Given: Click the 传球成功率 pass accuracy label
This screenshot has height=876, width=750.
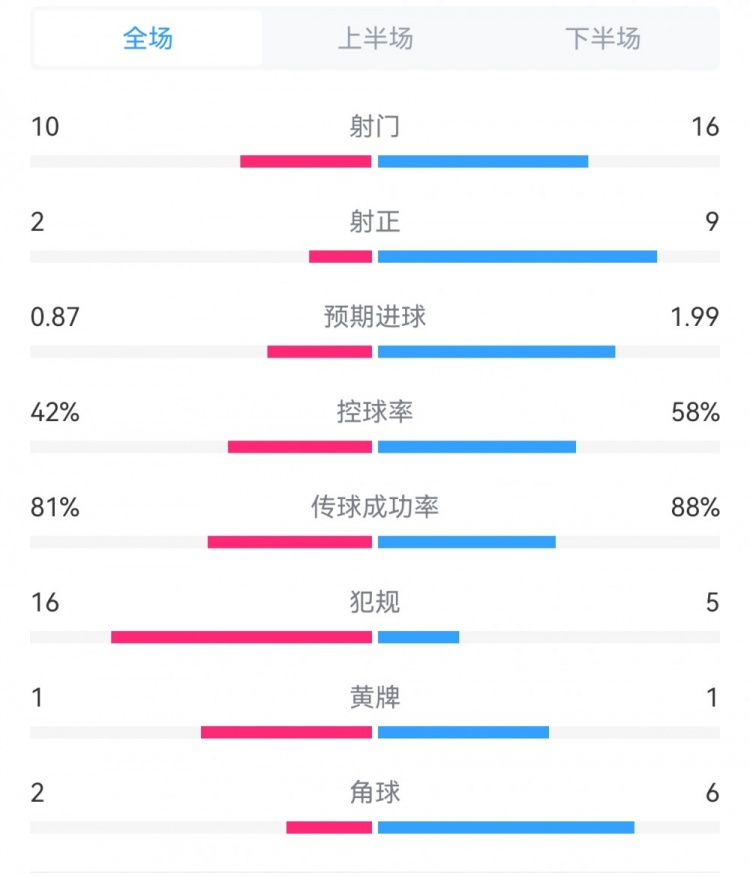Looking at the screenshot, I should click(375, 507).
